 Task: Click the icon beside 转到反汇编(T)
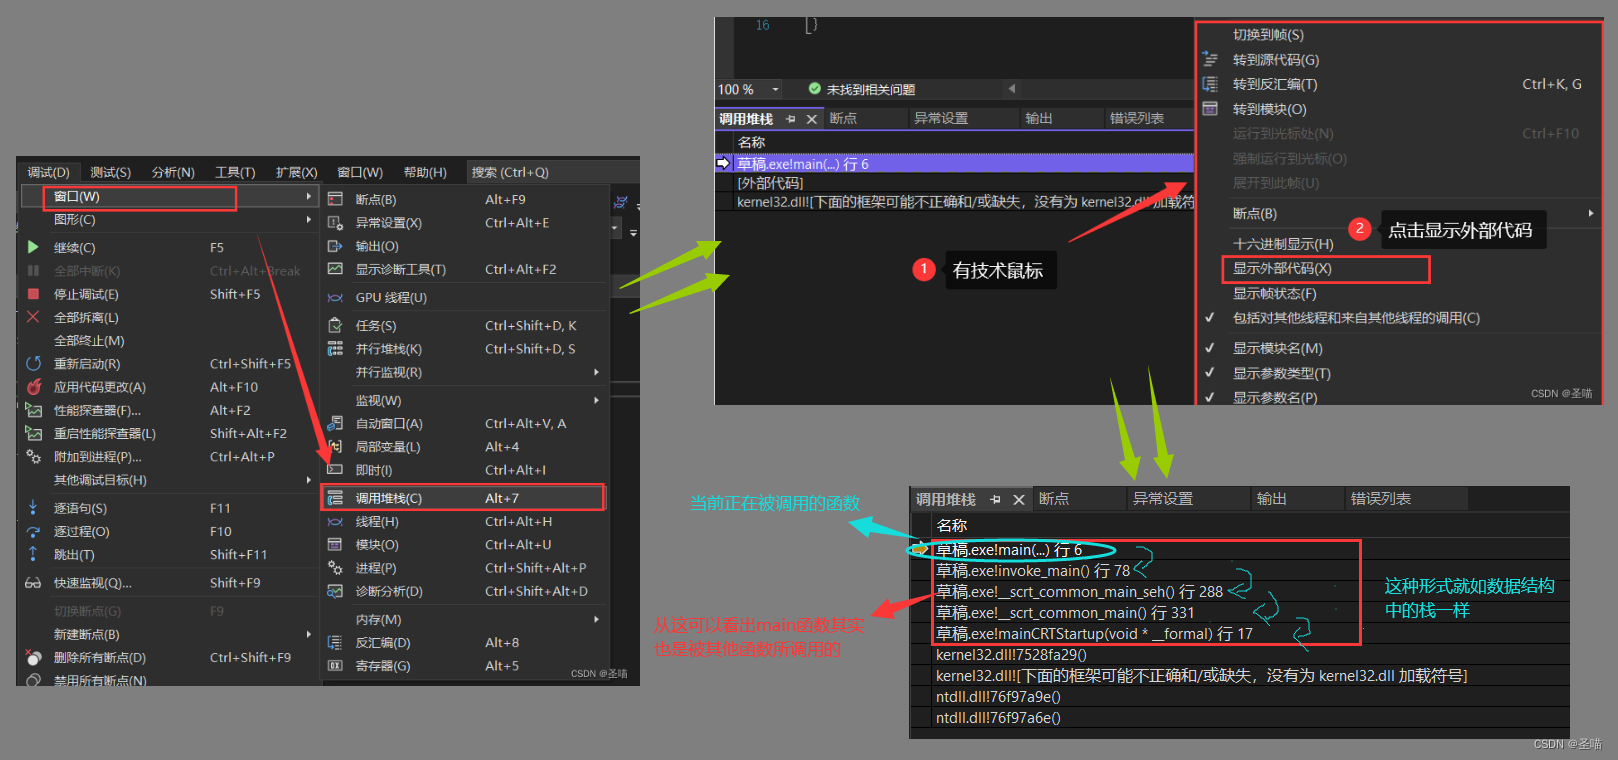(x=1210, y=84)
